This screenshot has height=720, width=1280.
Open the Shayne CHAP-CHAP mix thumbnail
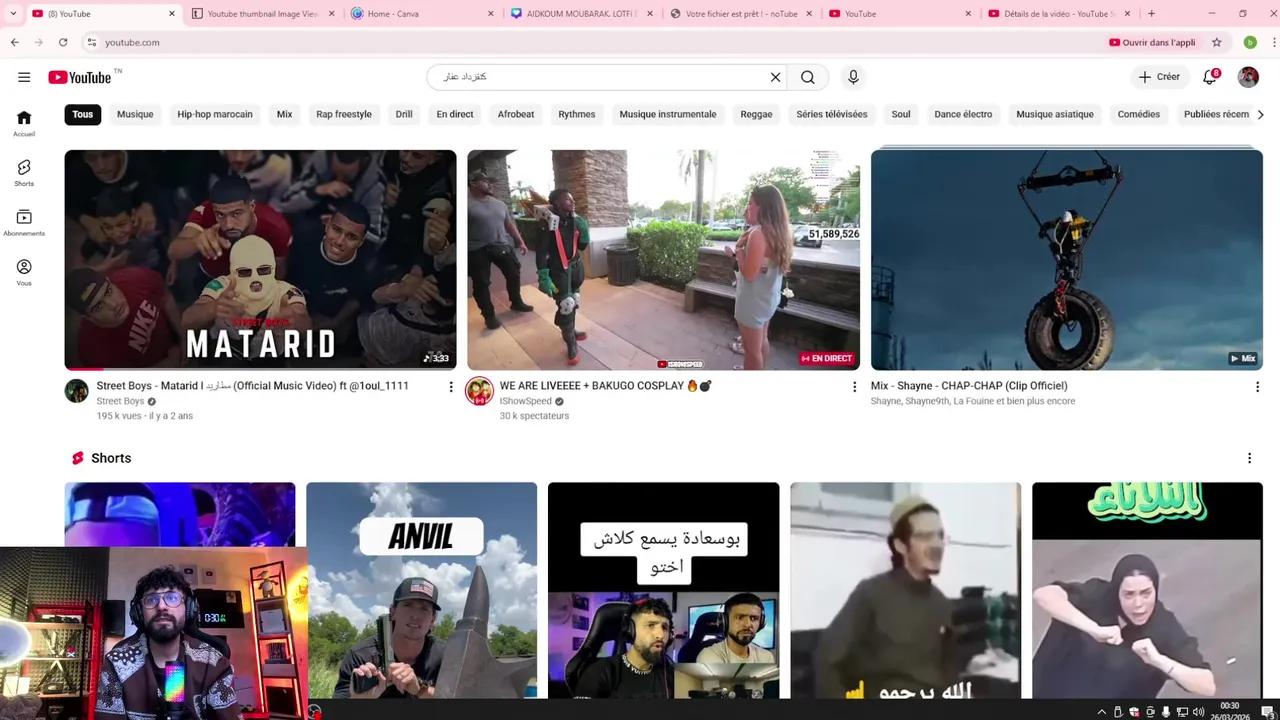[1067, 260]
